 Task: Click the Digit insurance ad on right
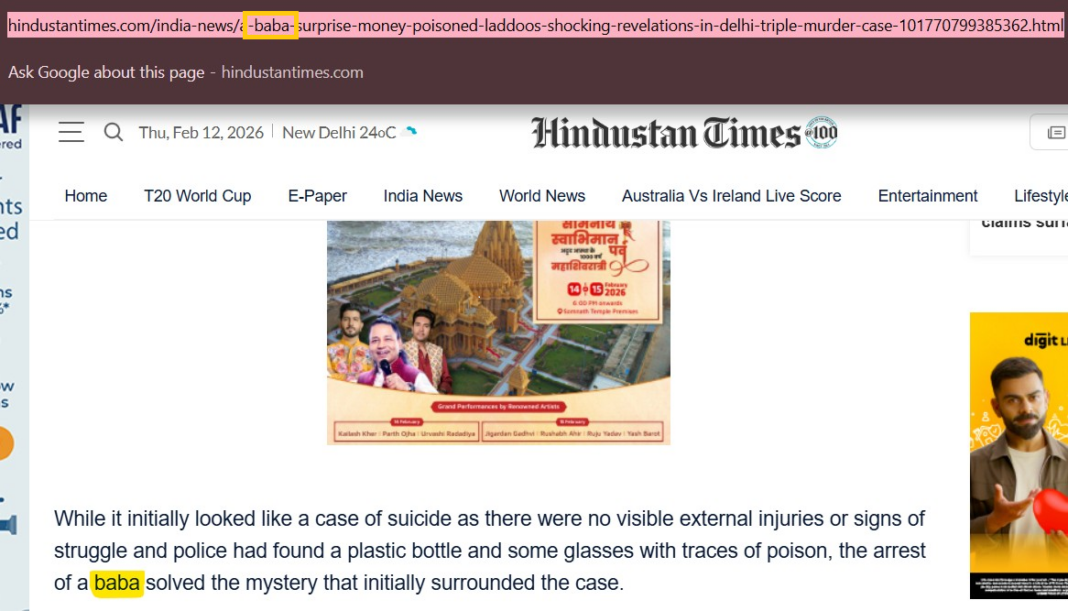[x=1018, y=455]
